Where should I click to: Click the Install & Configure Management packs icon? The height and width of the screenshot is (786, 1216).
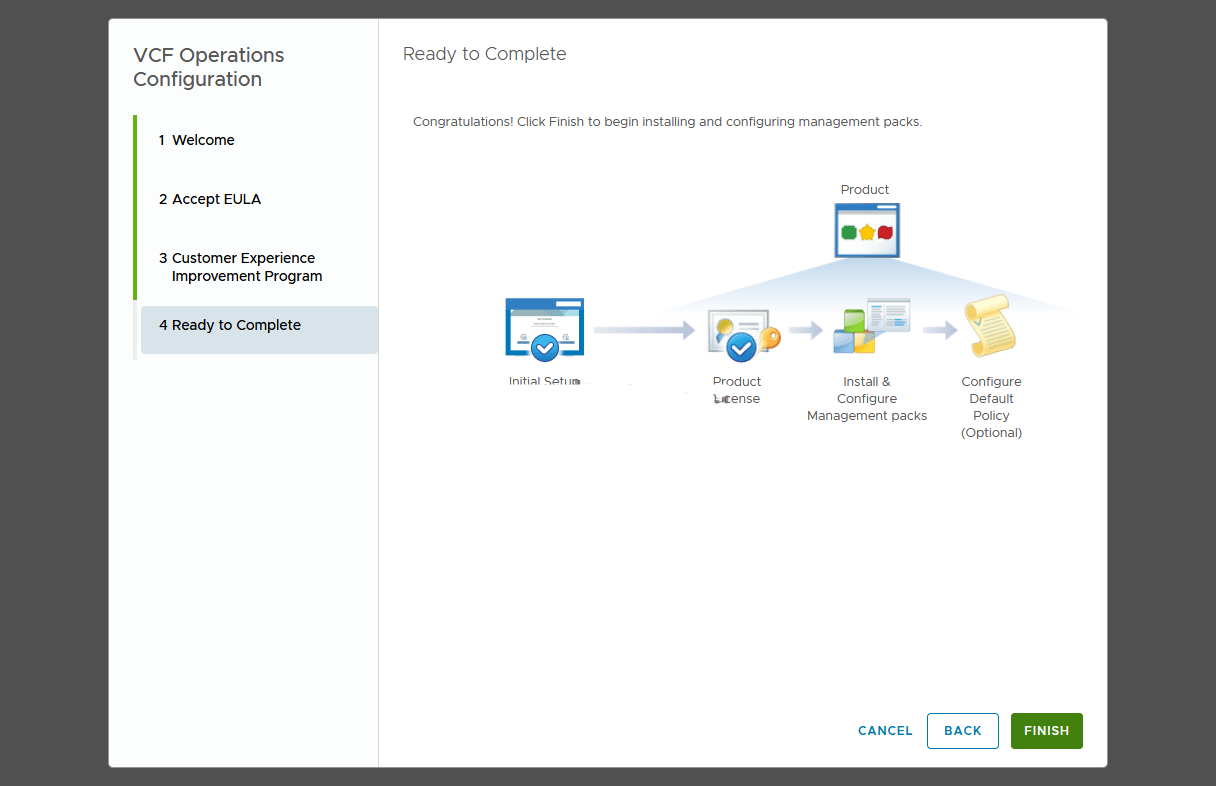869,326
